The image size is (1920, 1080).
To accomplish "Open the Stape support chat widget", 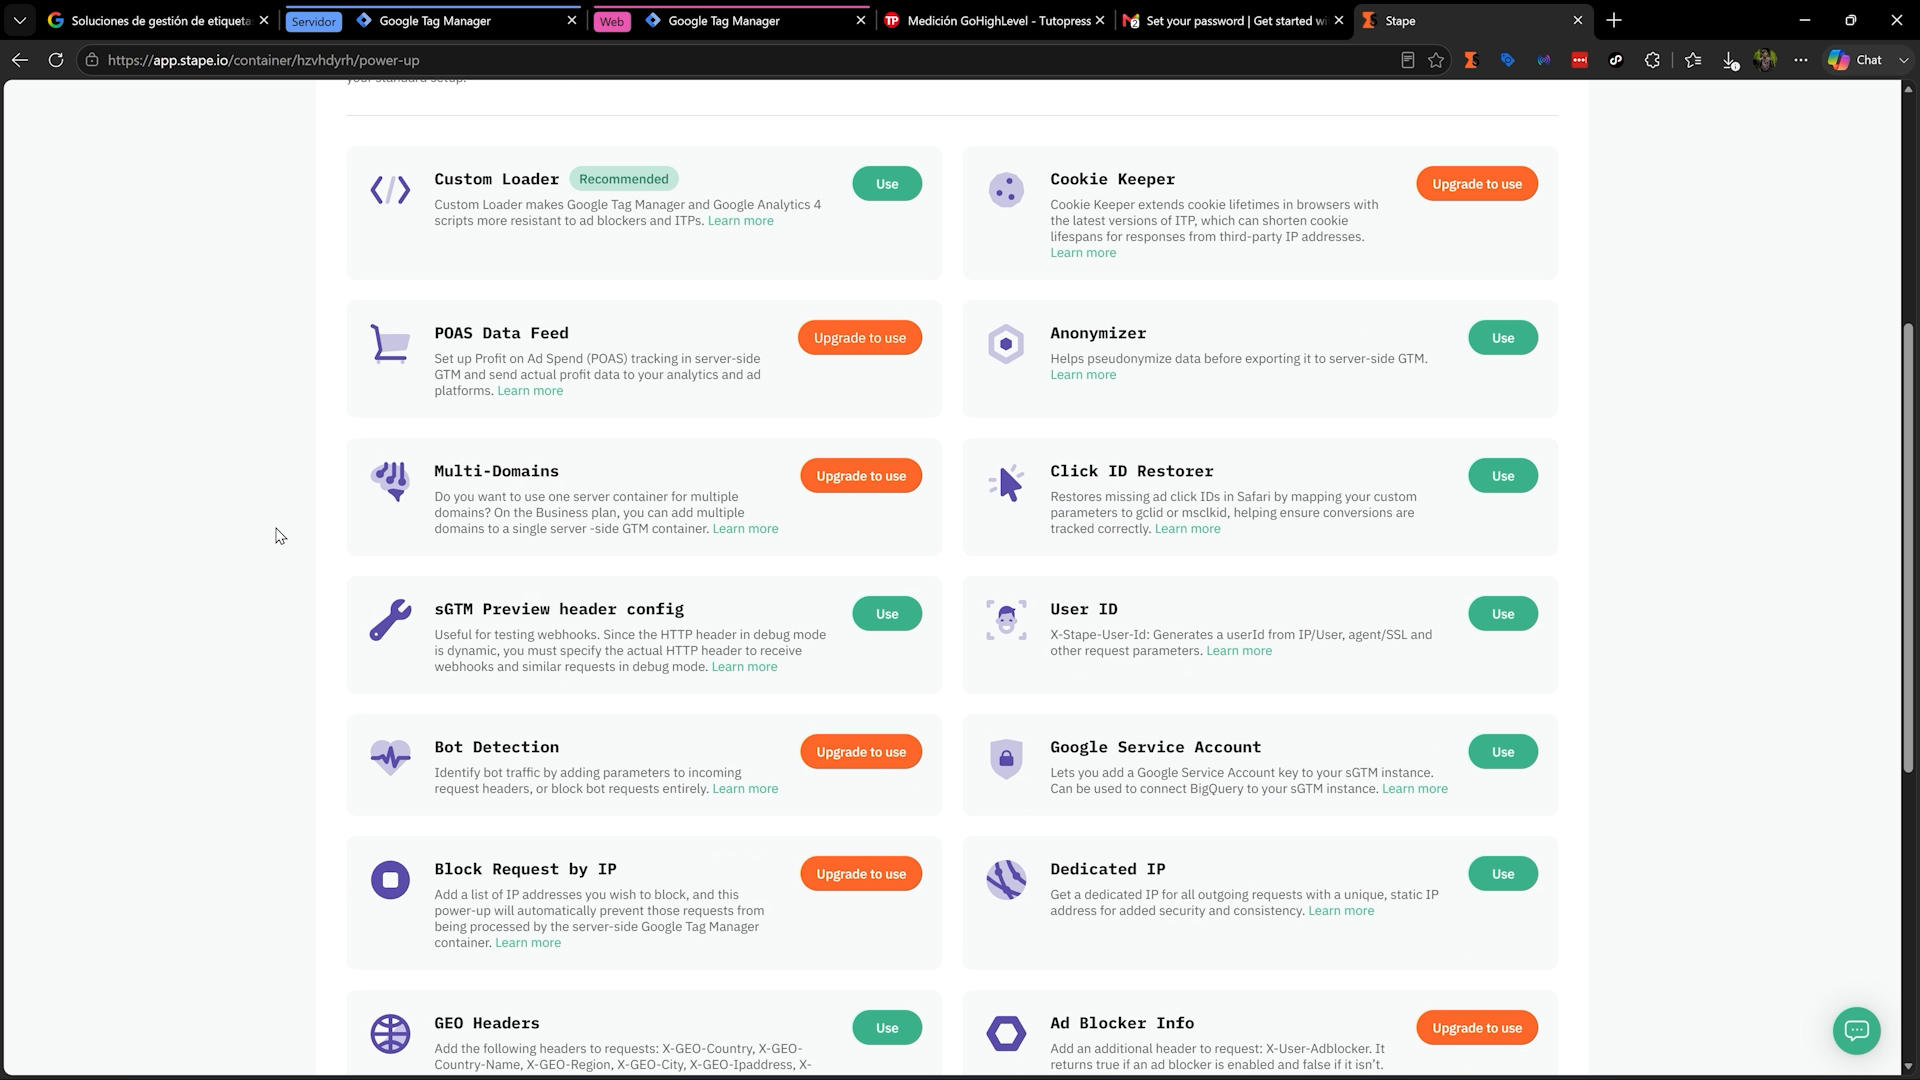I will coord(1857,1031).
